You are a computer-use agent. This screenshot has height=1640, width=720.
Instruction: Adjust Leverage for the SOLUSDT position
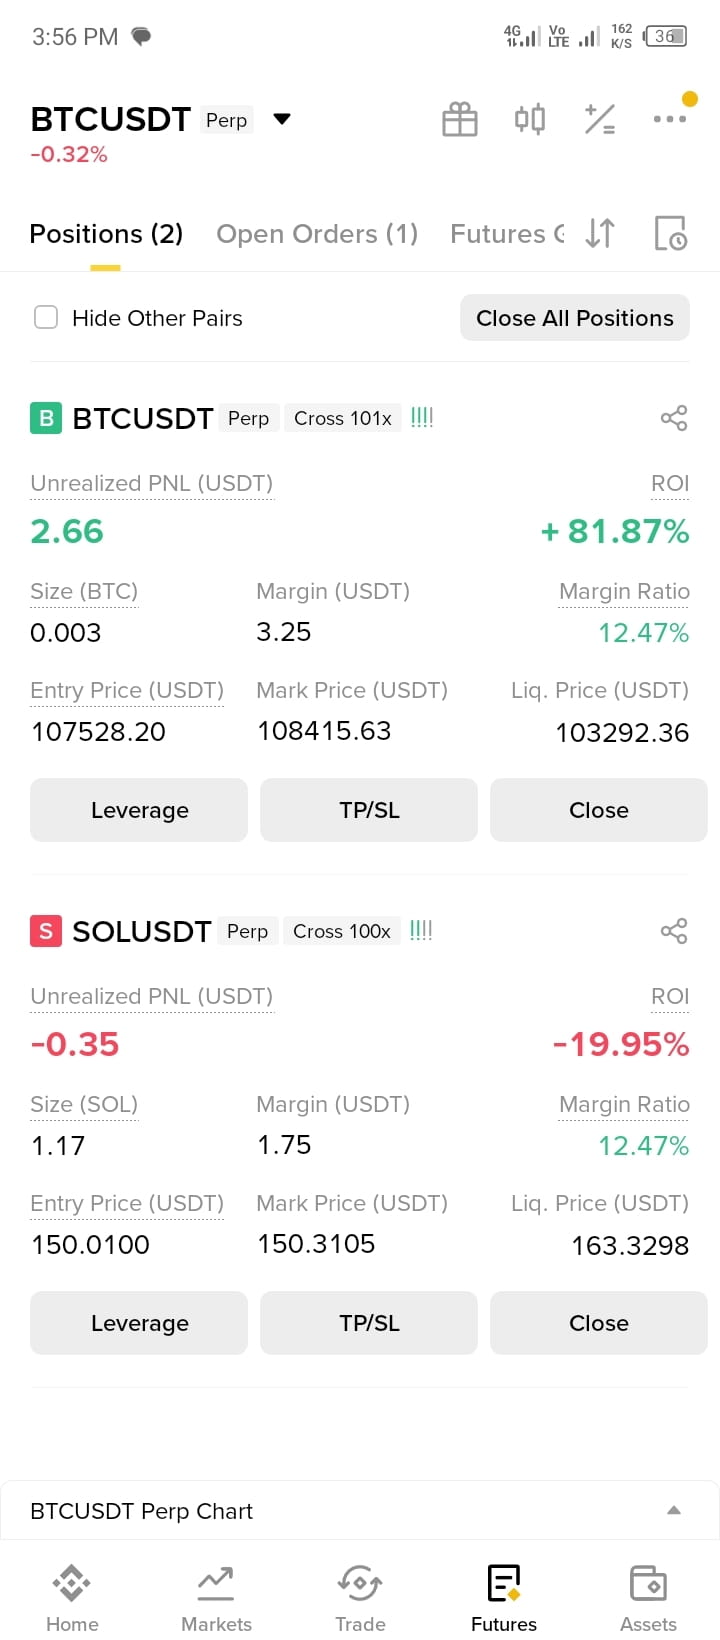tap(139, 1323)
